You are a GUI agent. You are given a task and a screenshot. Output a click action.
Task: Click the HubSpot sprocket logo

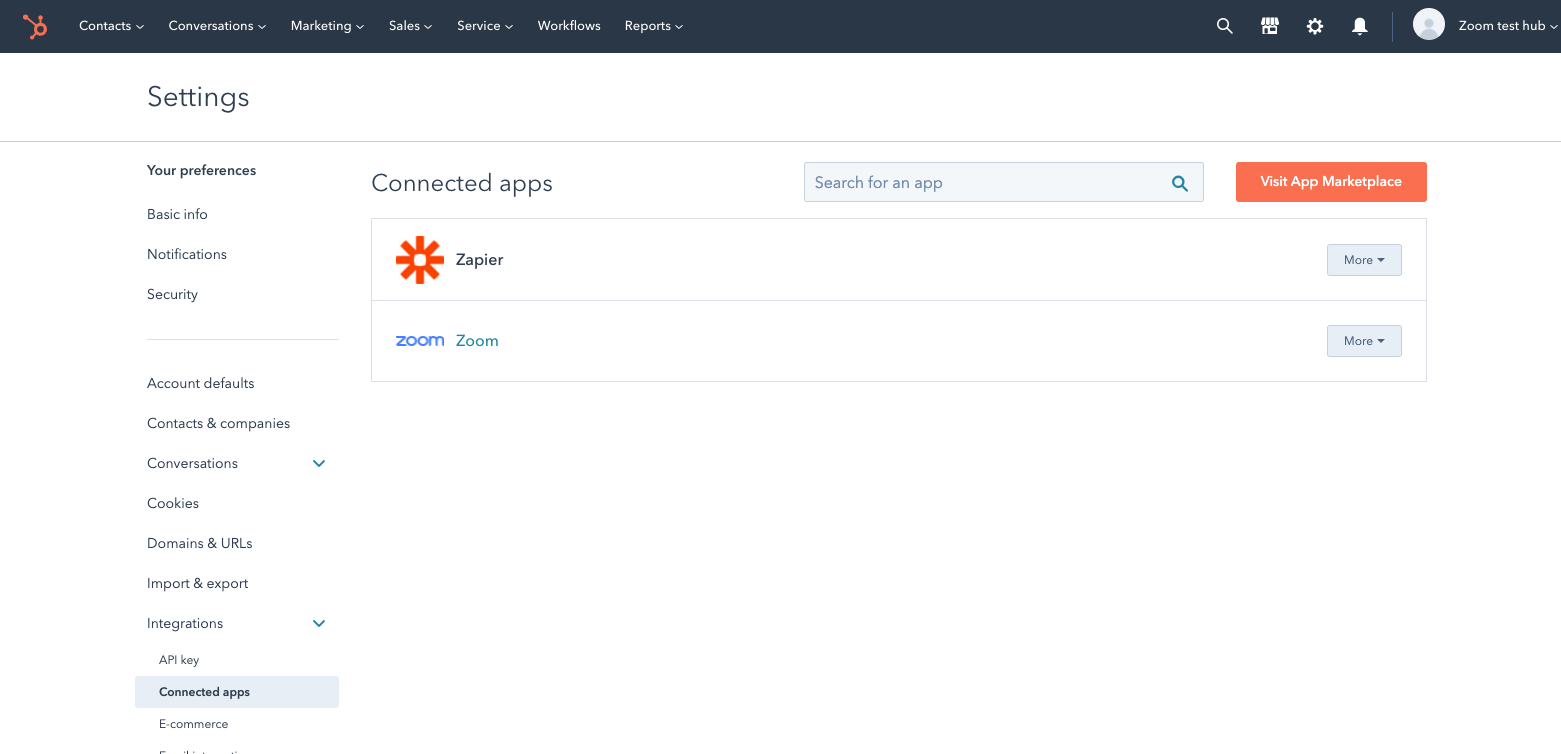(35, 26)
